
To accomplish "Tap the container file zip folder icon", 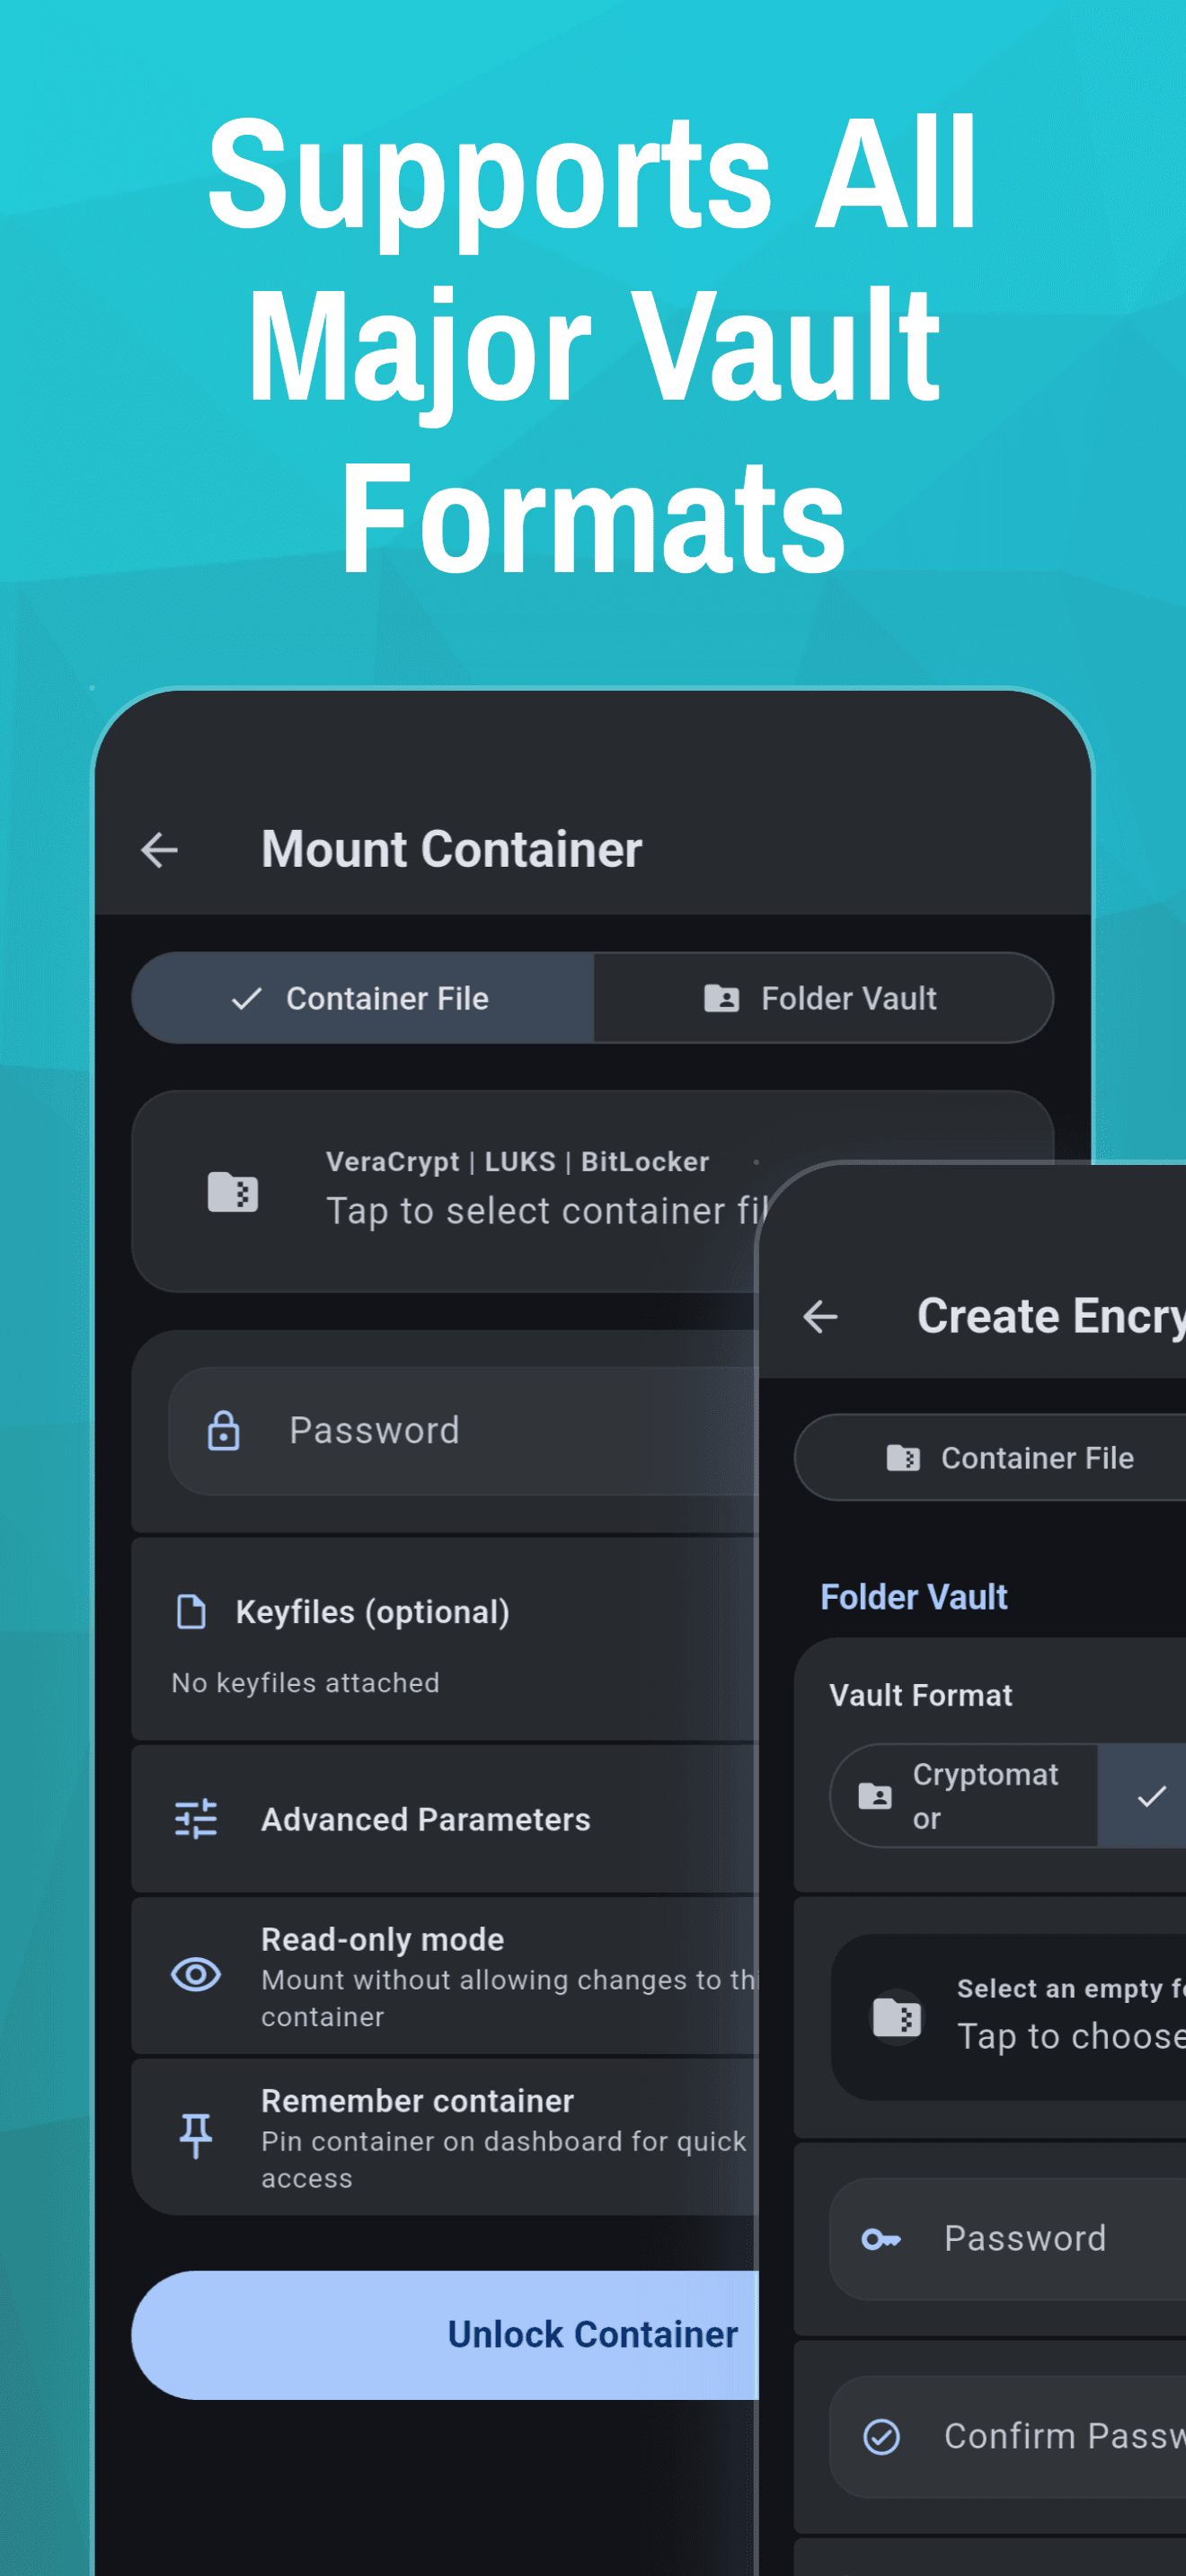I will coord(232,1192).
